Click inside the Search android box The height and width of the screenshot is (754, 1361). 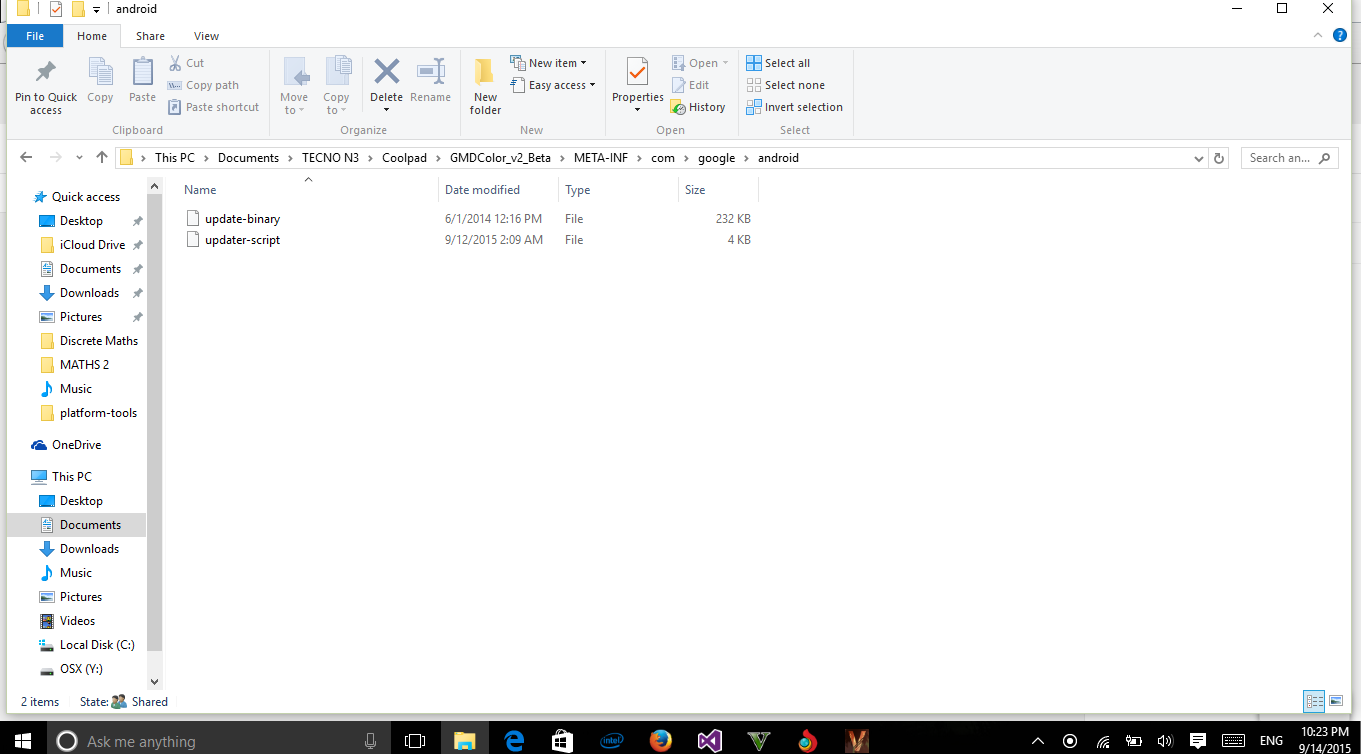[1283, 157]
